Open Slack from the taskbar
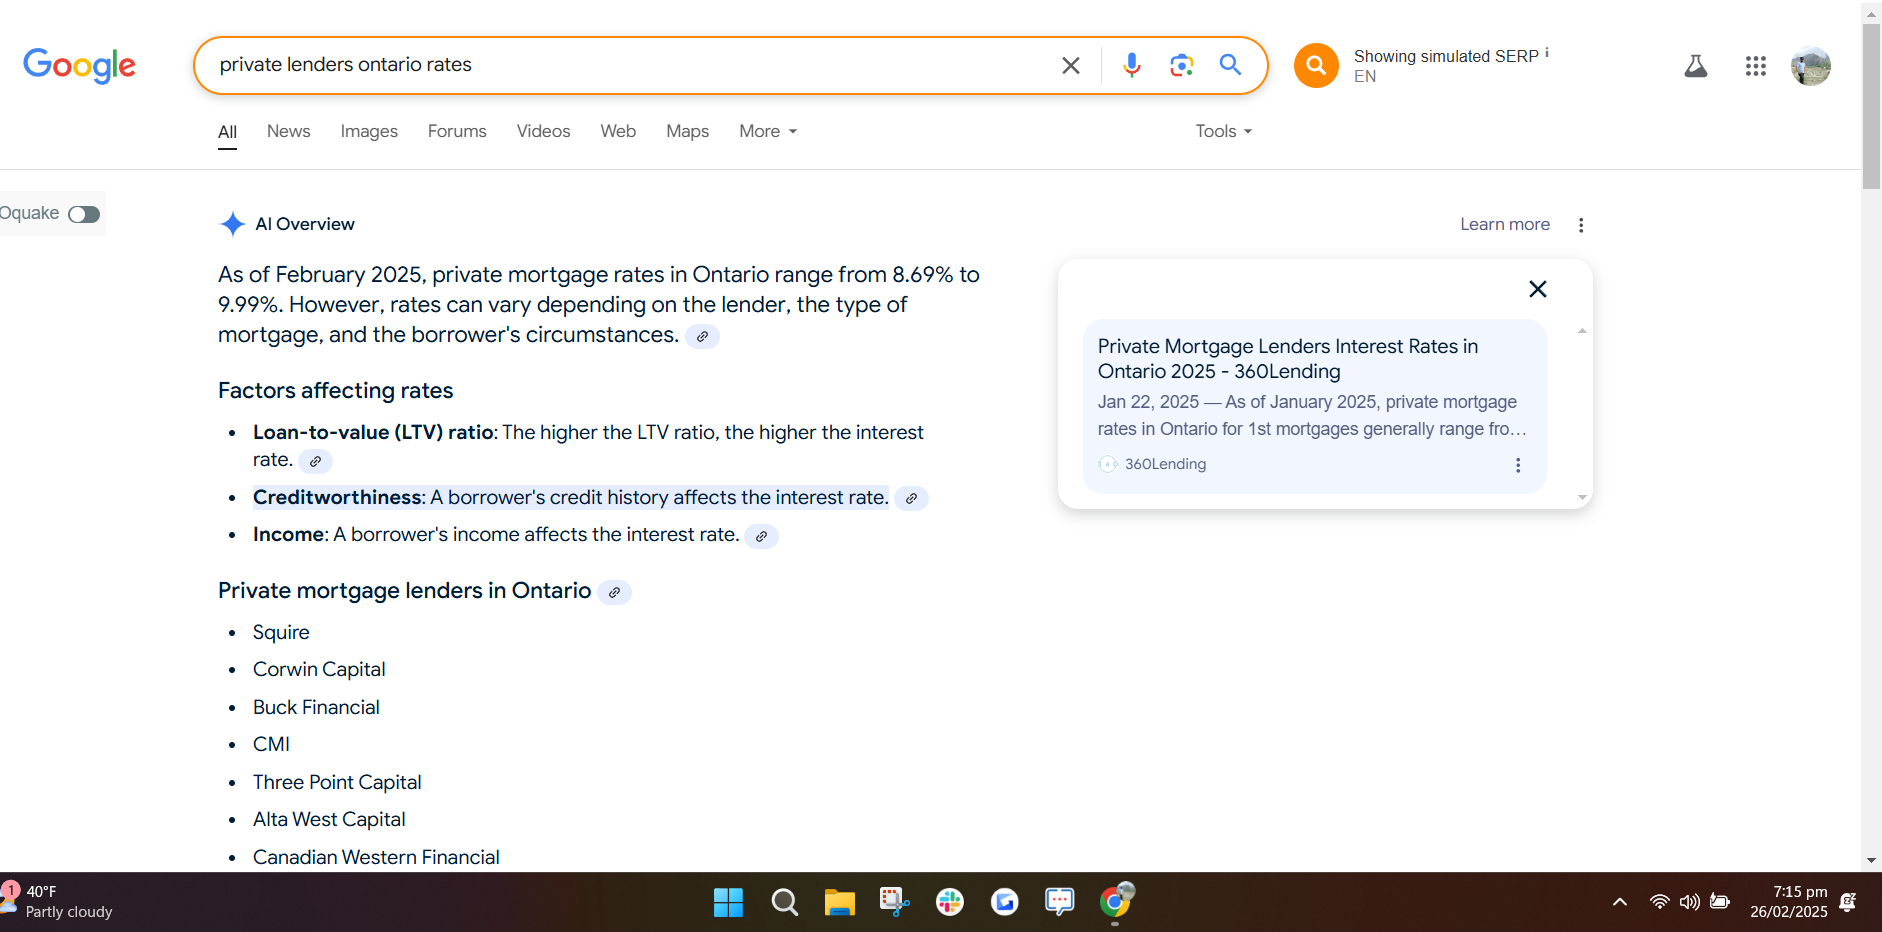 point(949,902)
